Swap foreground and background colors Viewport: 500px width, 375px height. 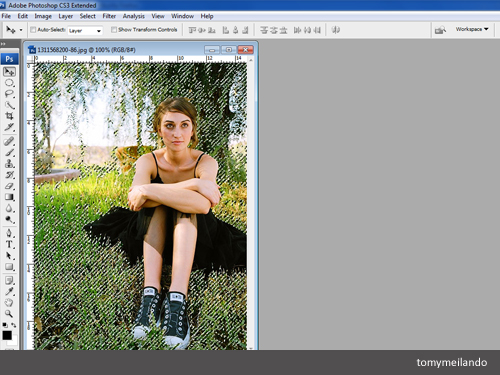(14, 325)
